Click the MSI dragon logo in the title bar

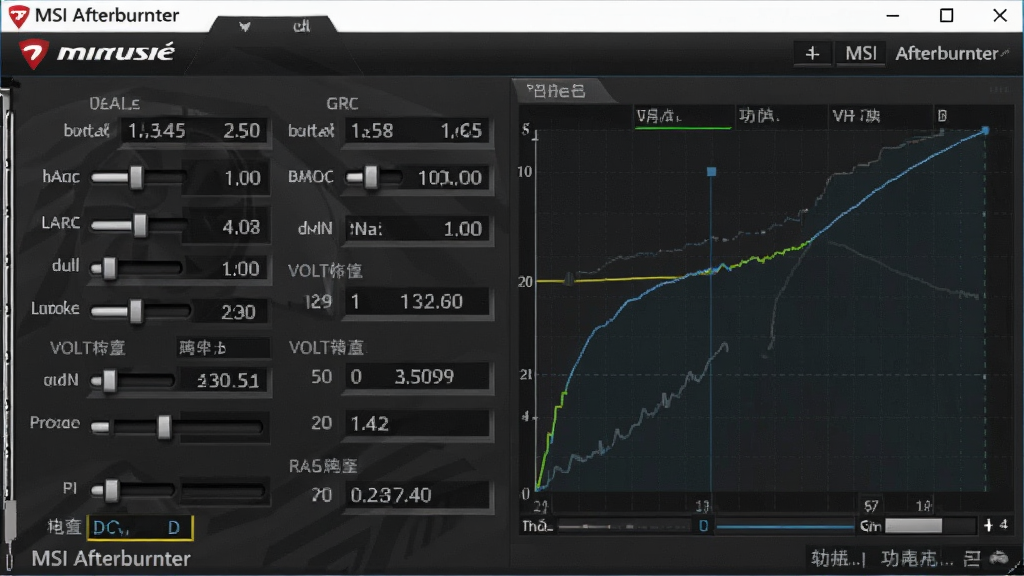[x=18, y=16]
